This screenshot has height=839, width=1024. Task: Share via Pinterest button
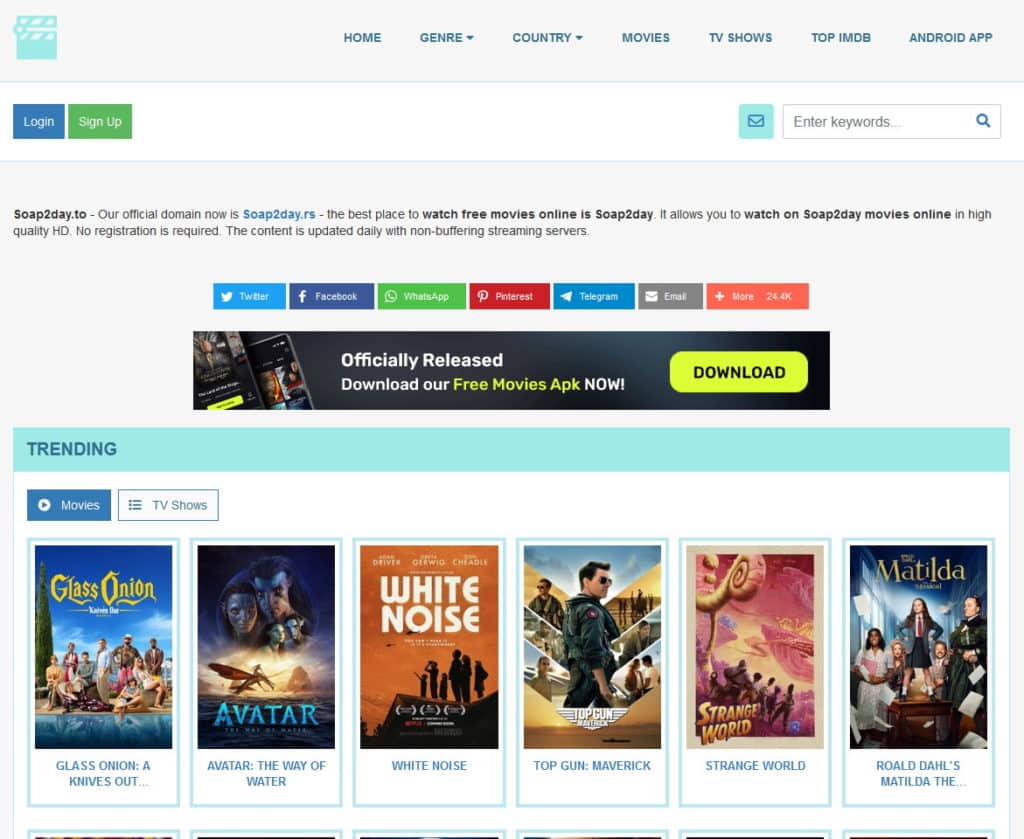coord(509,296)
